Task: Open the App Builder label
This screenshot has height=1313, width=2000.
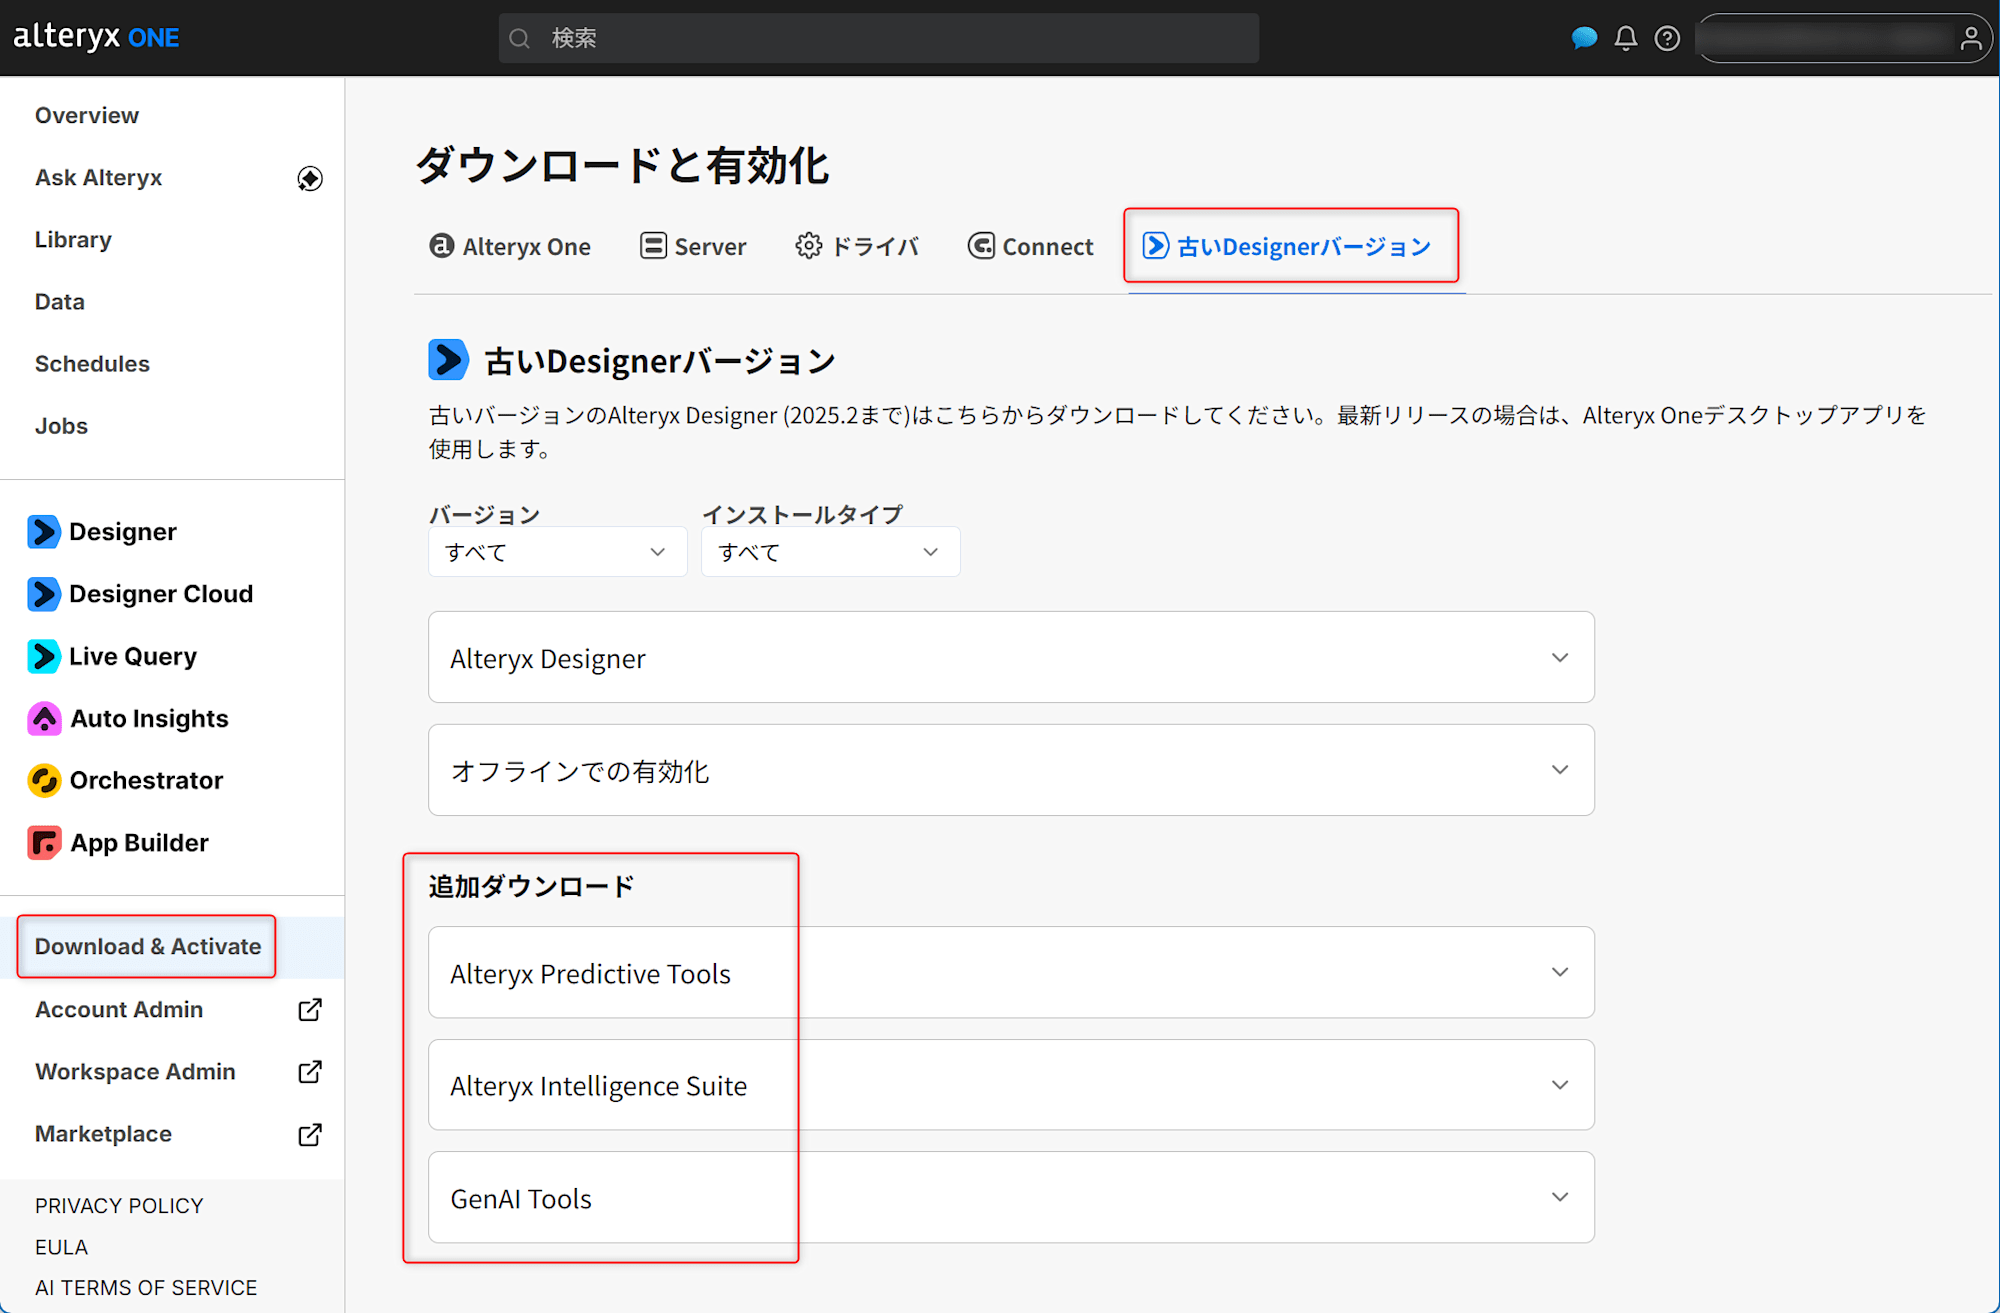Action: [x=139, y=843]
